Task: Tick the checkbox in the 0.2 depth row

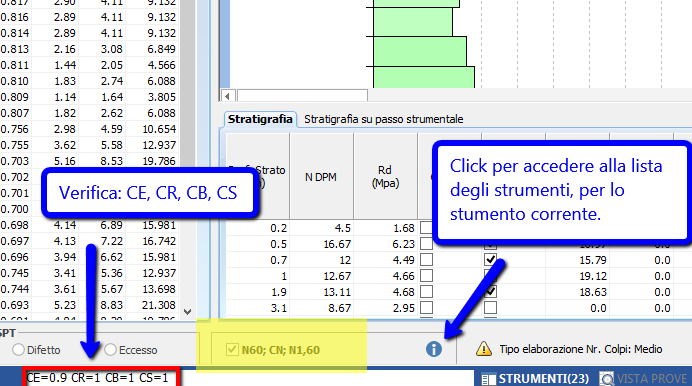Action: (x=426, y=228)
